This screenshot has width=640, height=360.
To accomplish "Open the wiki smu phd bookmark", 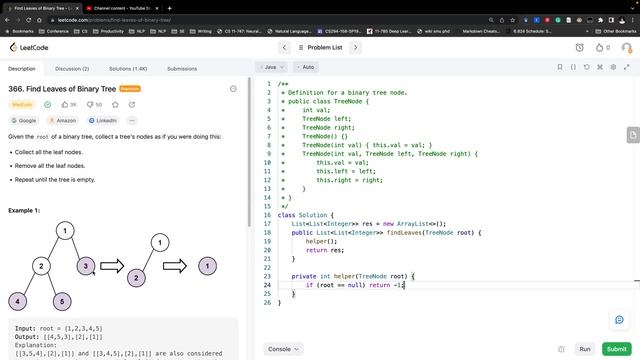I will point(433,31).
